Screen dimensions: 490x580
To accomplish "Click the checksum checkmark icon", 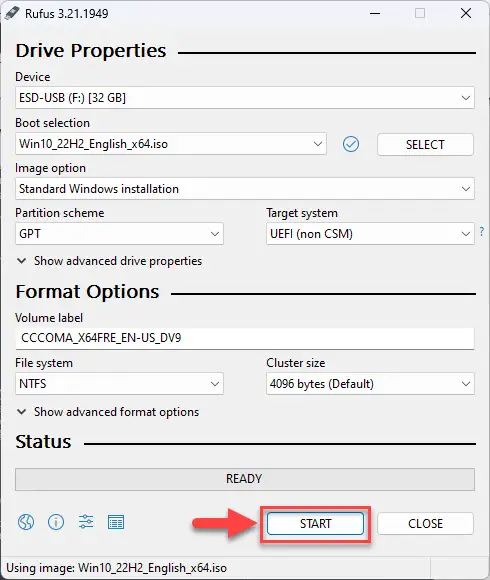I will (x=351, y=144).
